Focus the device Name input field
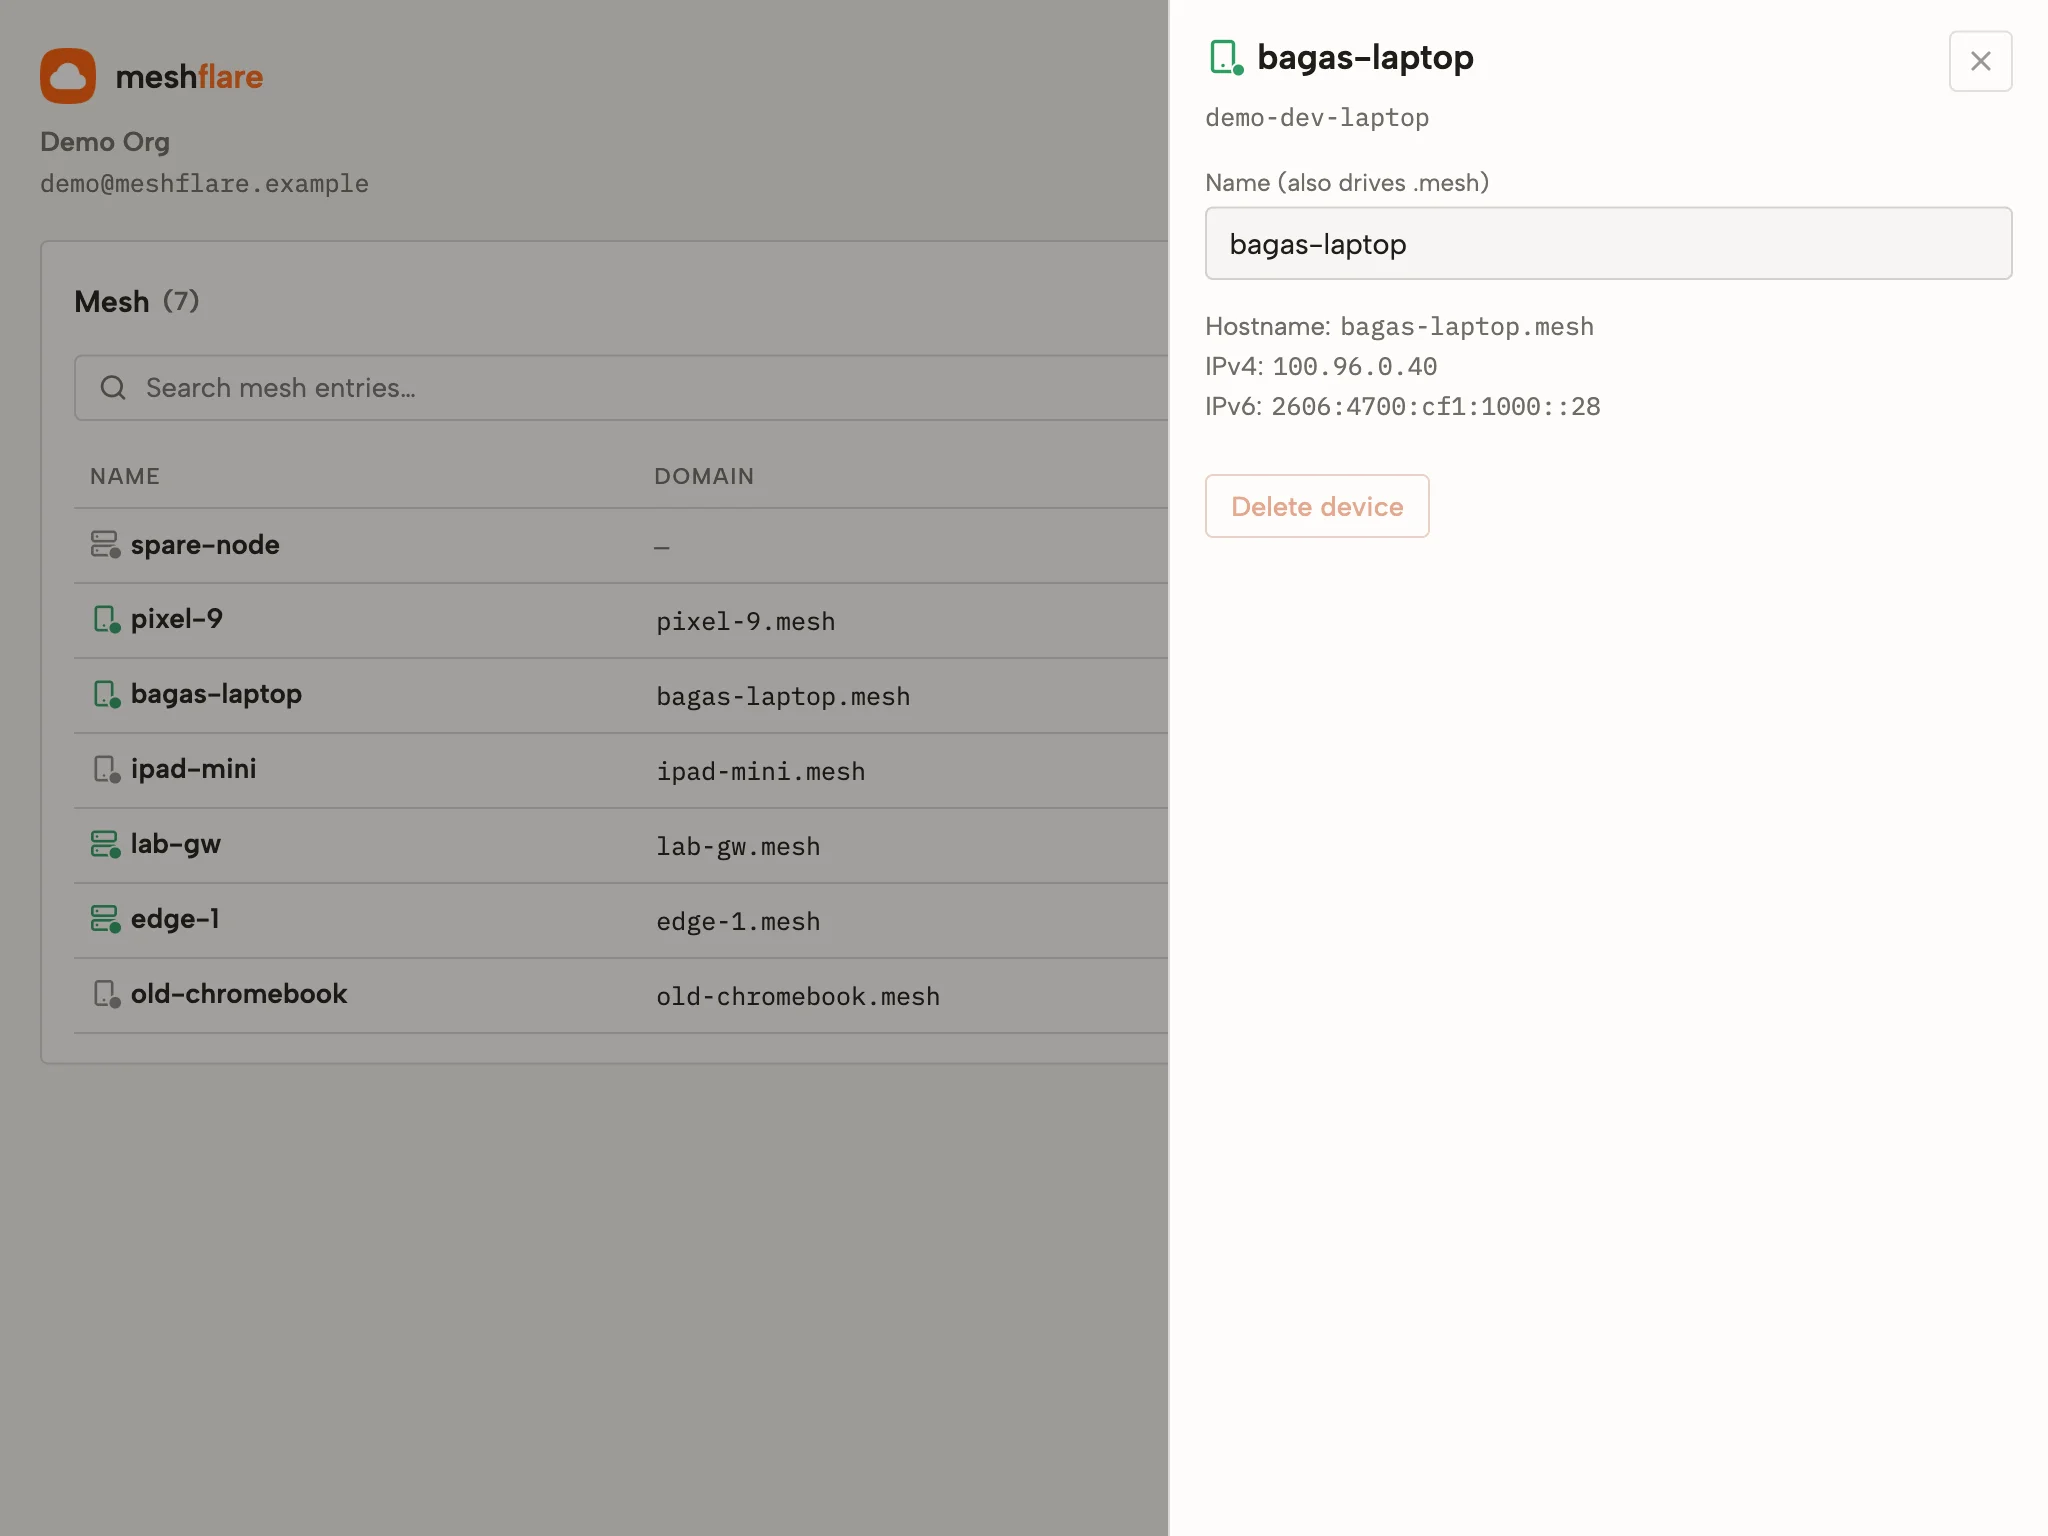 (x=1608, y=244)
